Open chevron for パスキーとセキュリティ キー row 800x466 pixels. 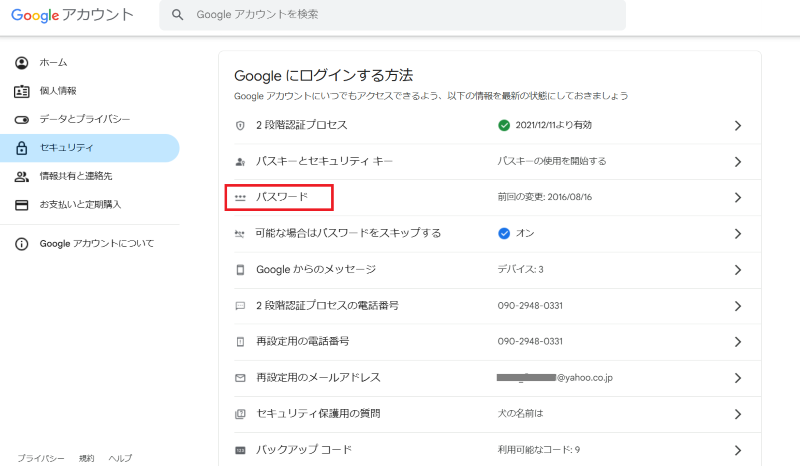click(738, 162)
